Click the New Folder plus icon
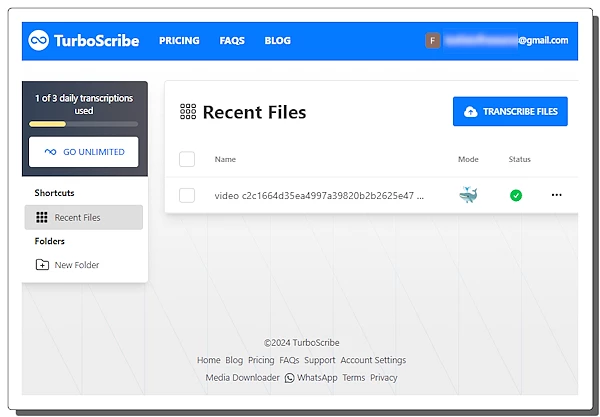The height and width of the screenshot is (417, 600). (42, 265)
